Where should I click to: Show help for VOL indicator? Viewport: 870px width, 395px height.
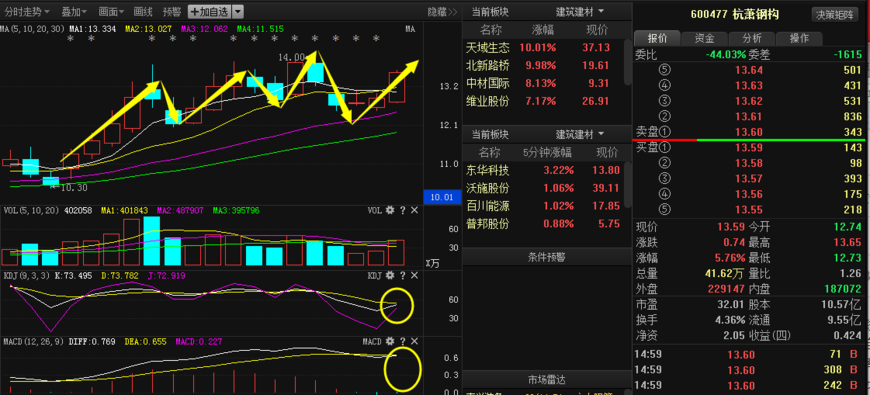pyautogui.click(x=403, y=210)
